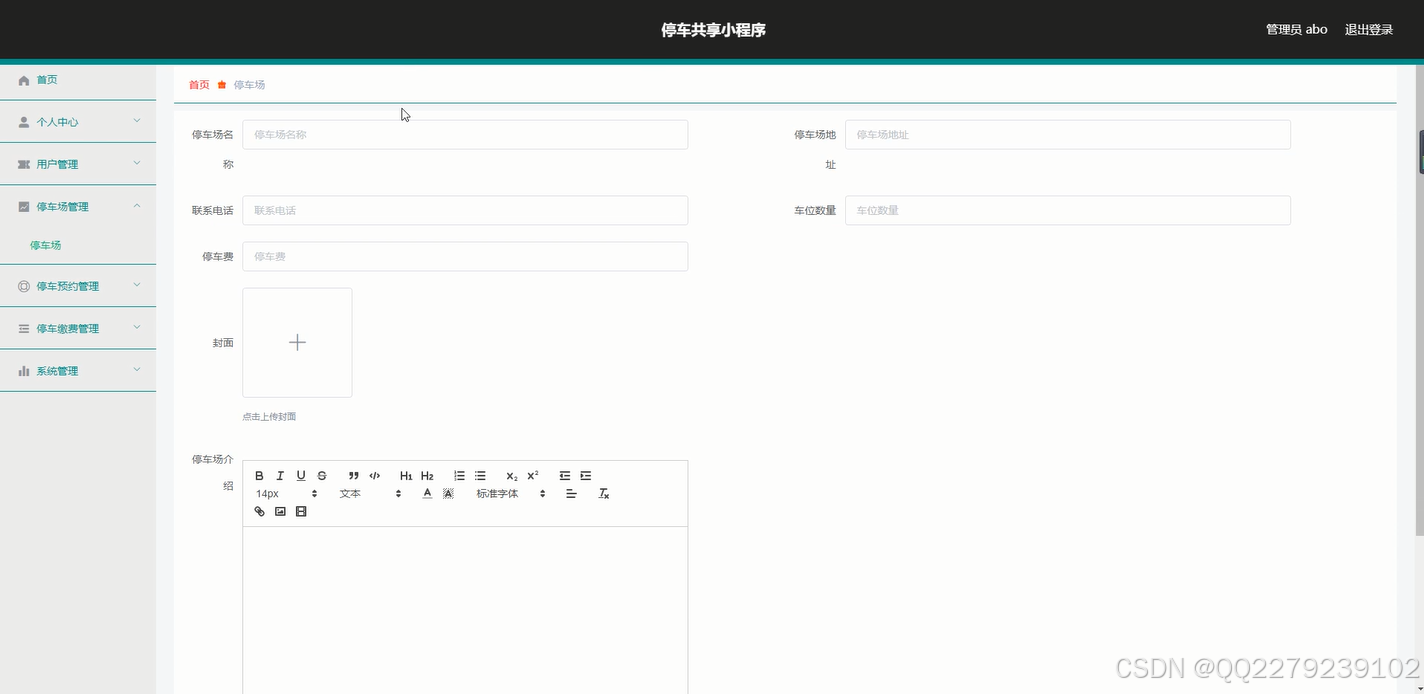Select the ordered list icon
This screenshot has height=694, width=1424.
coord(459,475)
